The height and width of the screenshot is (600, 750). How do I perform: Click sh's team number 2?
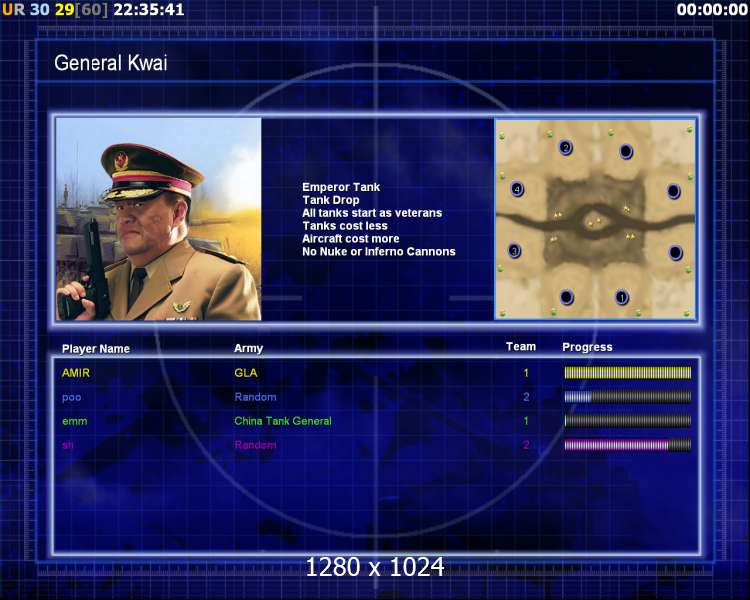coord(526,445)
